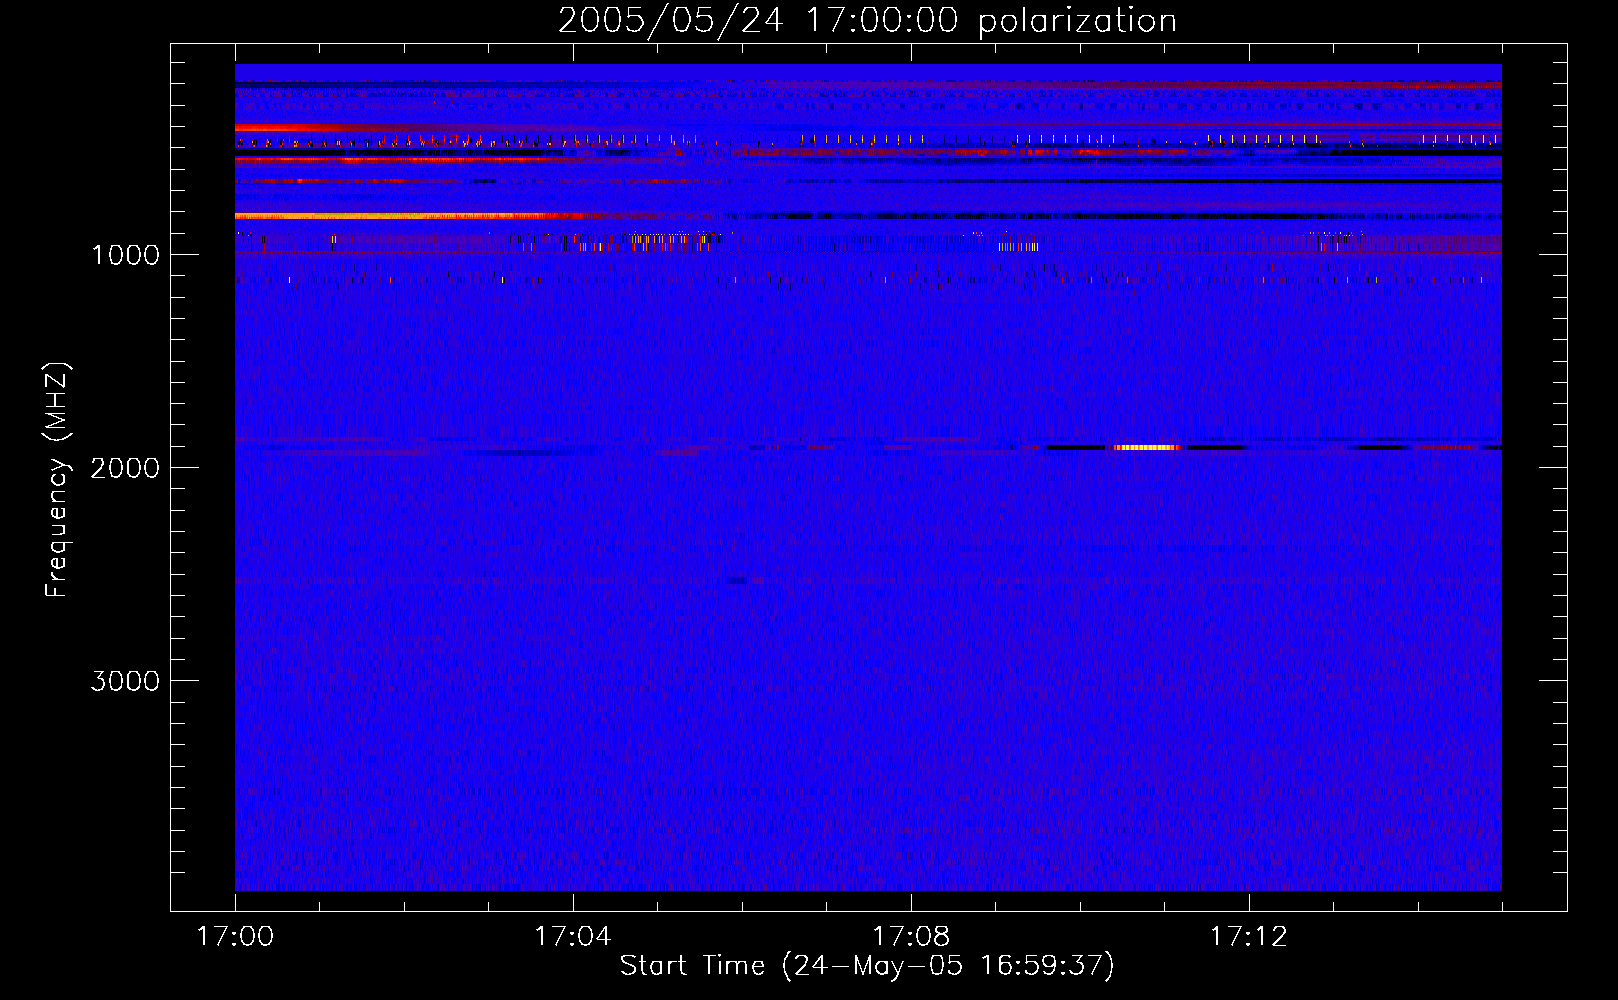1618x1000 pixels.
Task: Click the bright orange band just above 1000 MHz
Action: coord(410,216)
